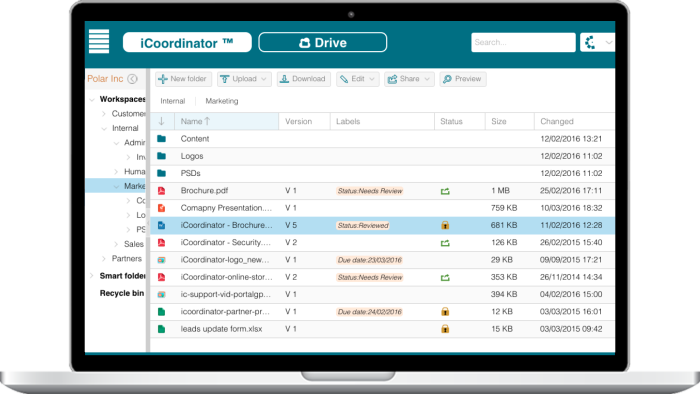Click the Preview button
Screen dimensions: 700x394
point(462,79)
